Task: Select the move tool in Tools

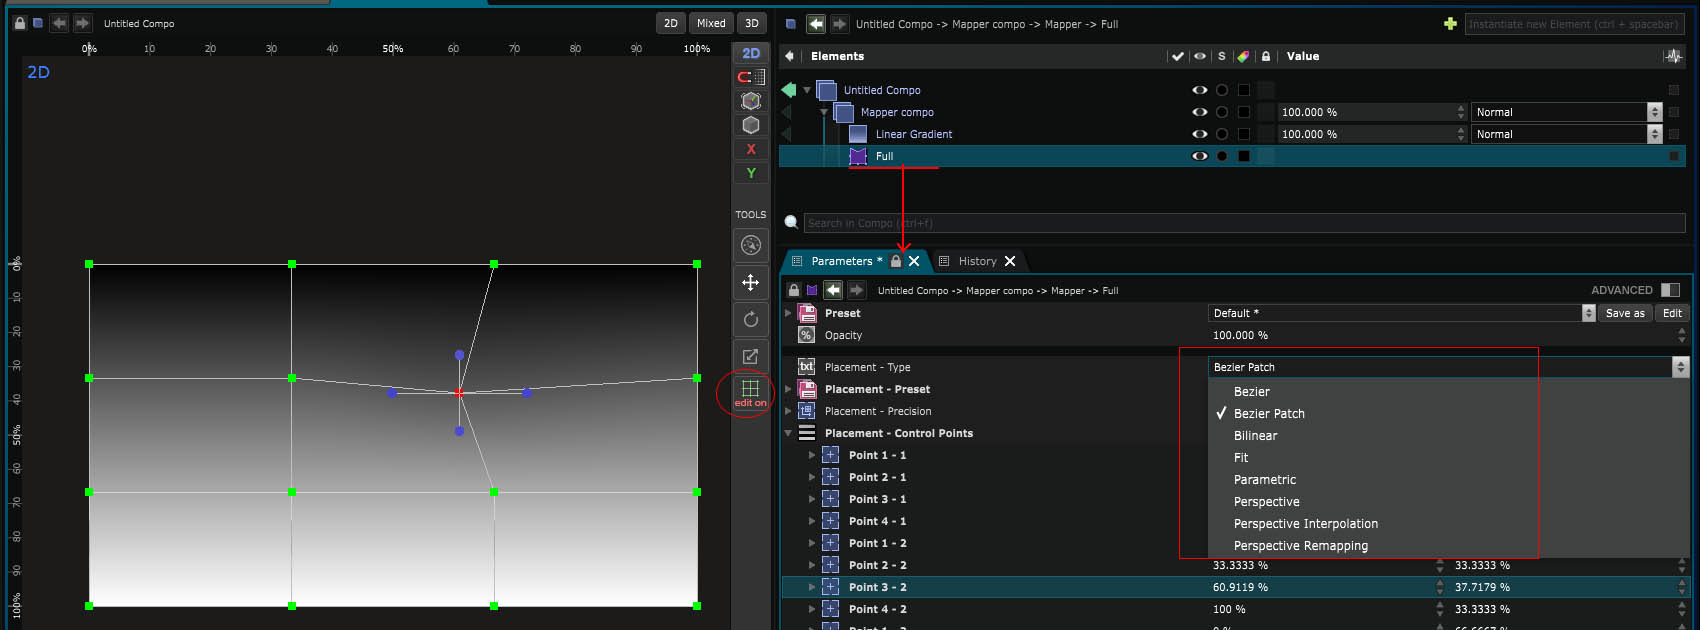Action: coord(750,283)
